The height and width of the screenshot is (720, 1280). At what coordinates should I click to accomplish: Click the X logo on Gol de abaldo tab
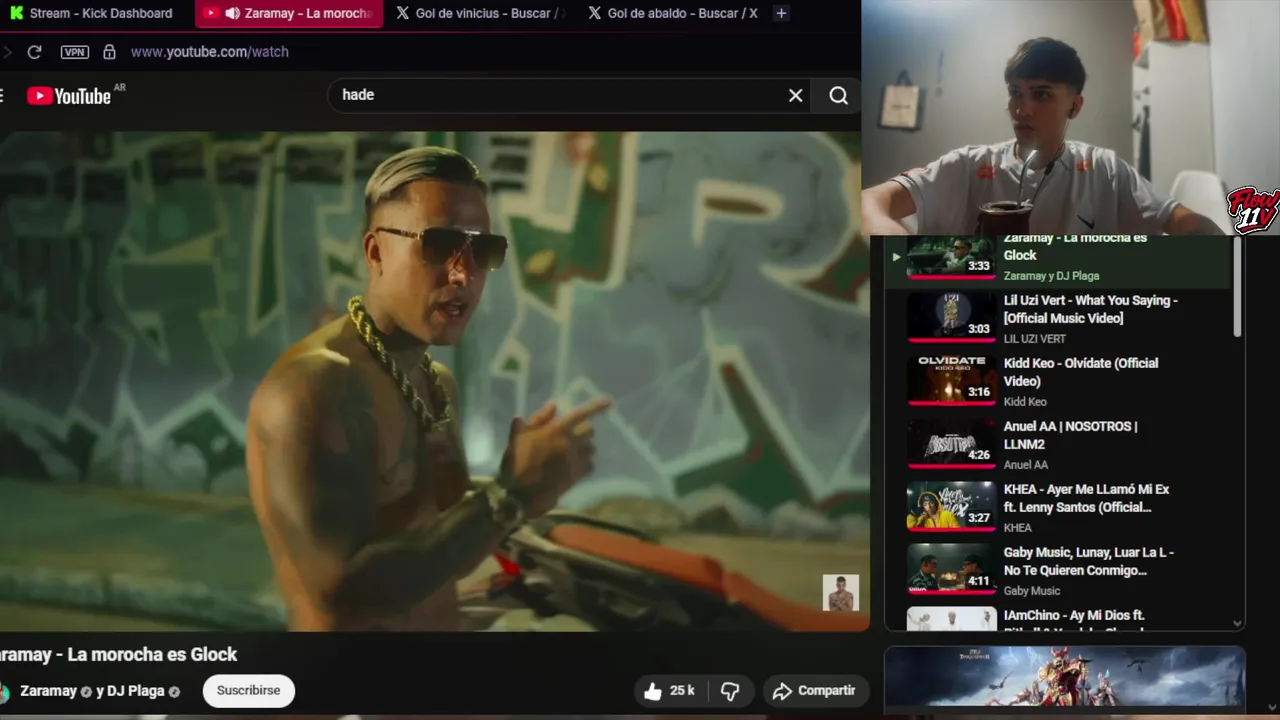[x=594, y=13]
